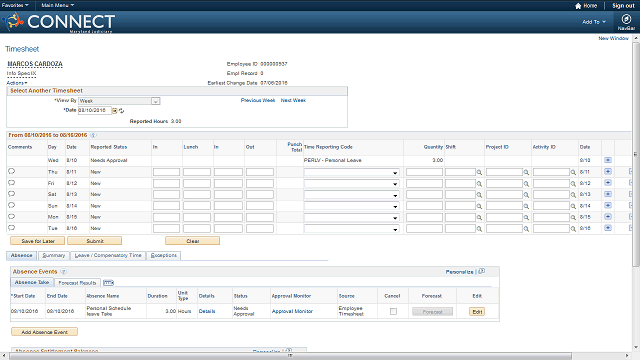Add comment for Tue 8/16 row
Viewport: 640px width, 360px height.
(x=11, y=228)
